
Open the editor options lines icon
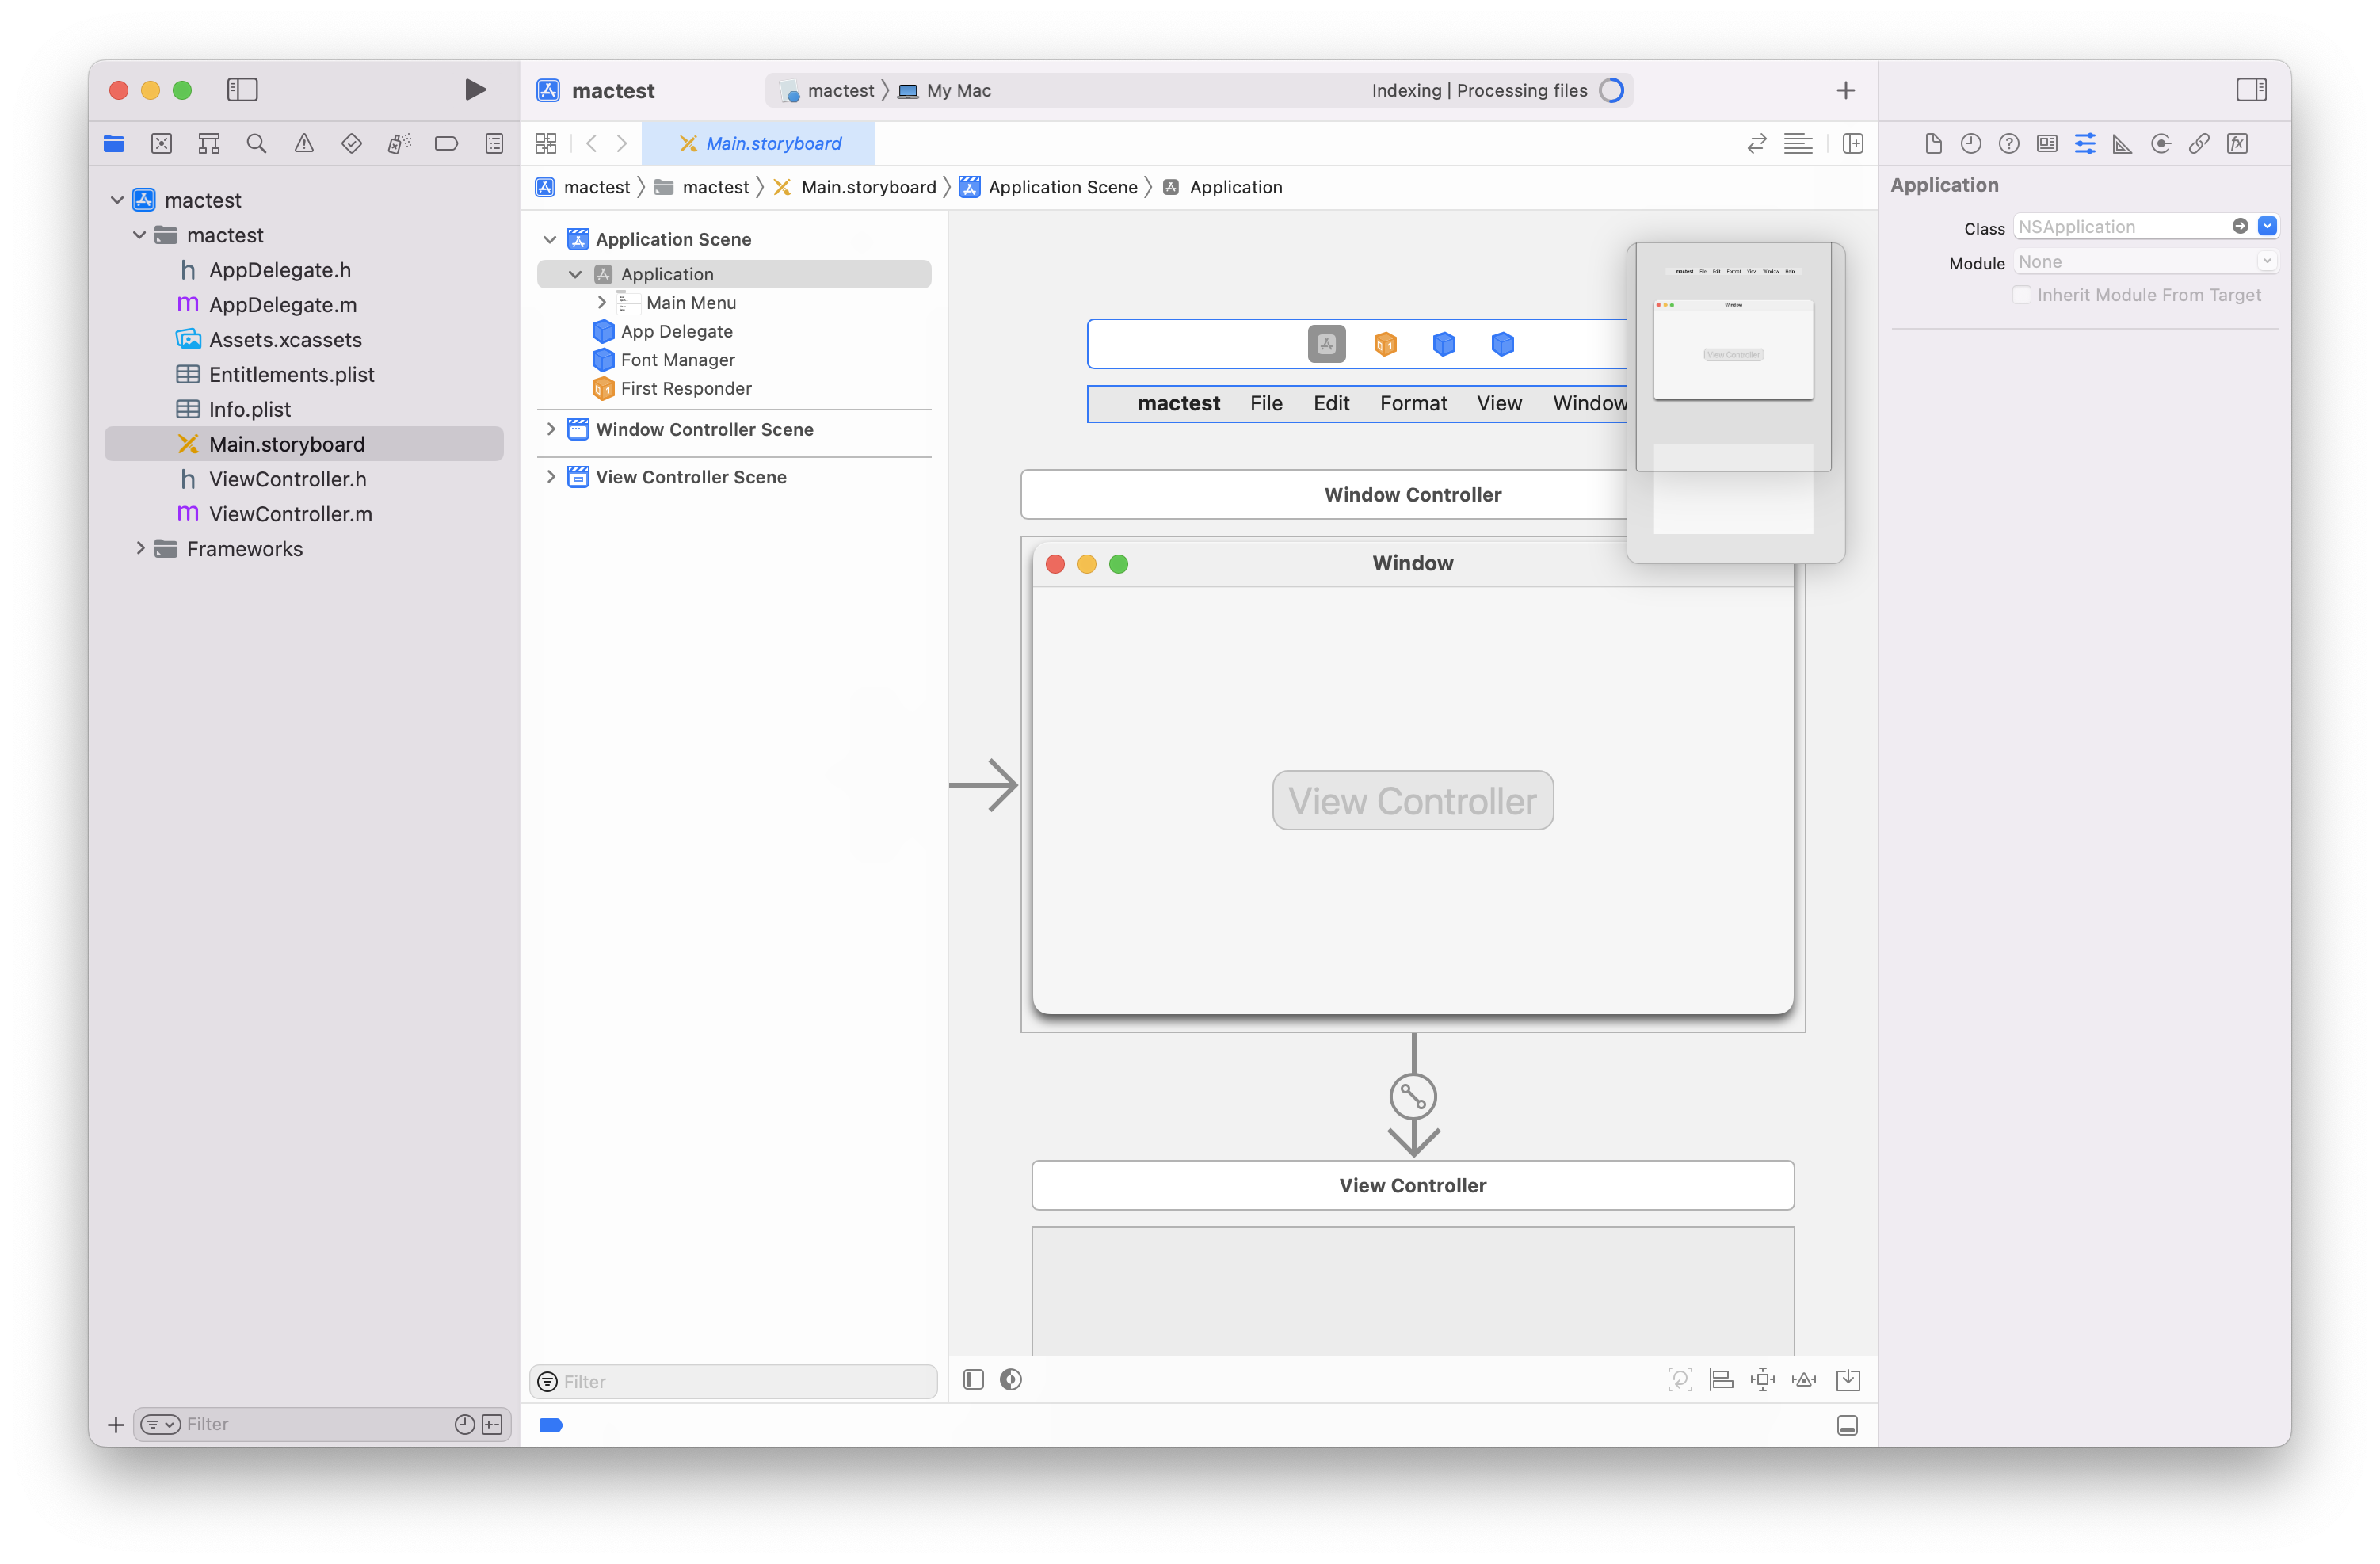(1798, 144)
